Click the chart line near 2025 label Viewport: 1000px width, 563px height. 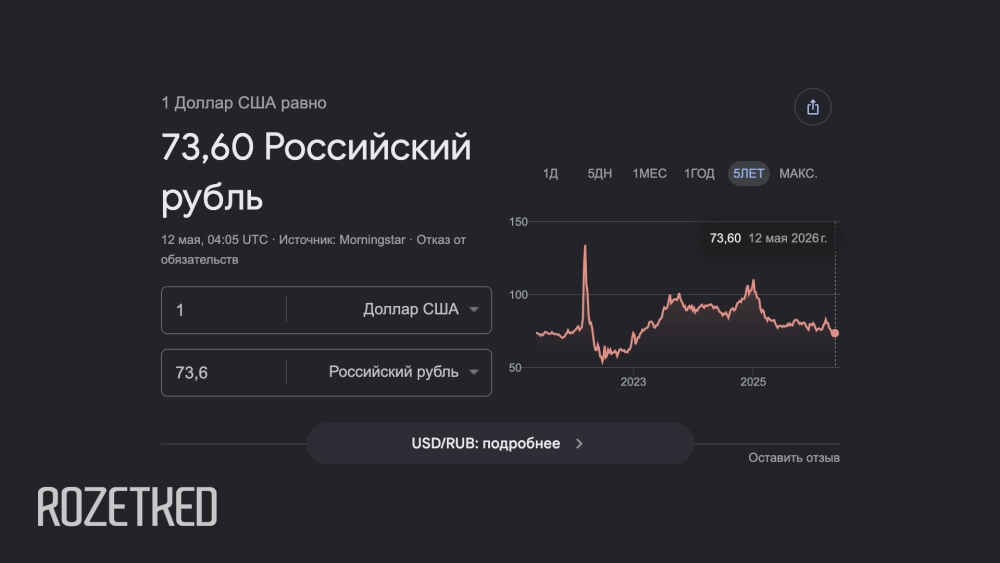coord(753,282)
